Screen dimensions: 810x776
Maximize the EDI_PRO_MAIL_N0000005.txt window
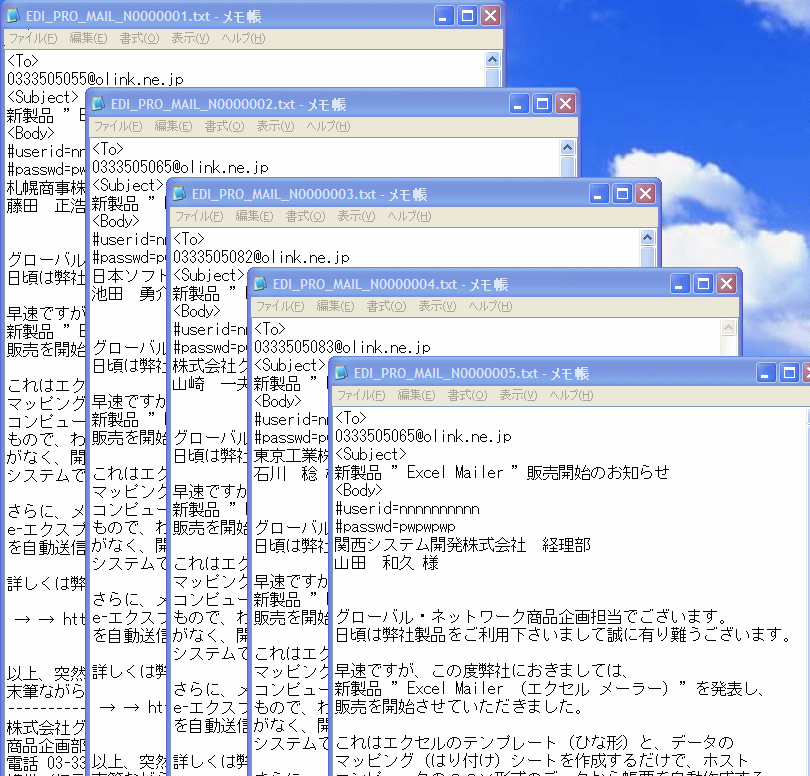pyautogui.click(x=789, y=373)
